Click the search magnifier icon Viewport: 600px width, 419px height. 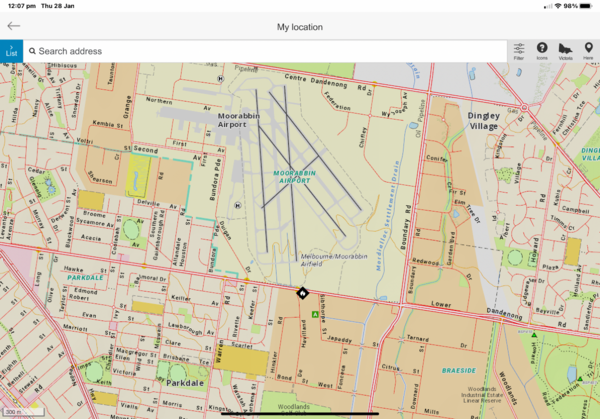pyautogui.click(x=33, y=51)
